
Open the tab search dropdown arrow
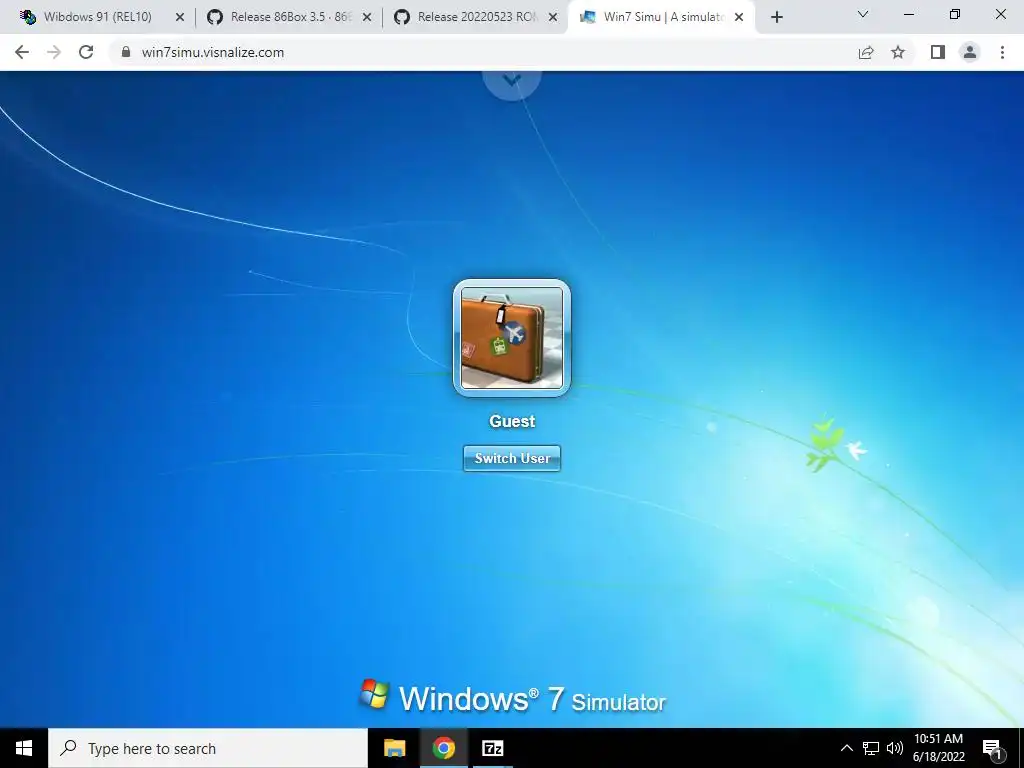863,14
